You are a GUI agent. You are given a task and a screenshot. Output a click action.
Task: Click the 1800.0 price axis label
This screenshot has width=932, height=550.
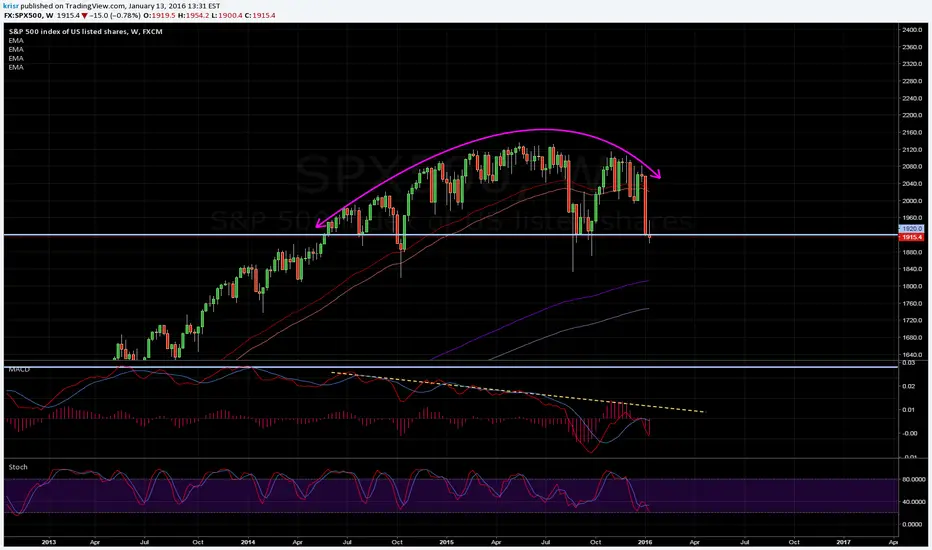click(x=912, y=287)
